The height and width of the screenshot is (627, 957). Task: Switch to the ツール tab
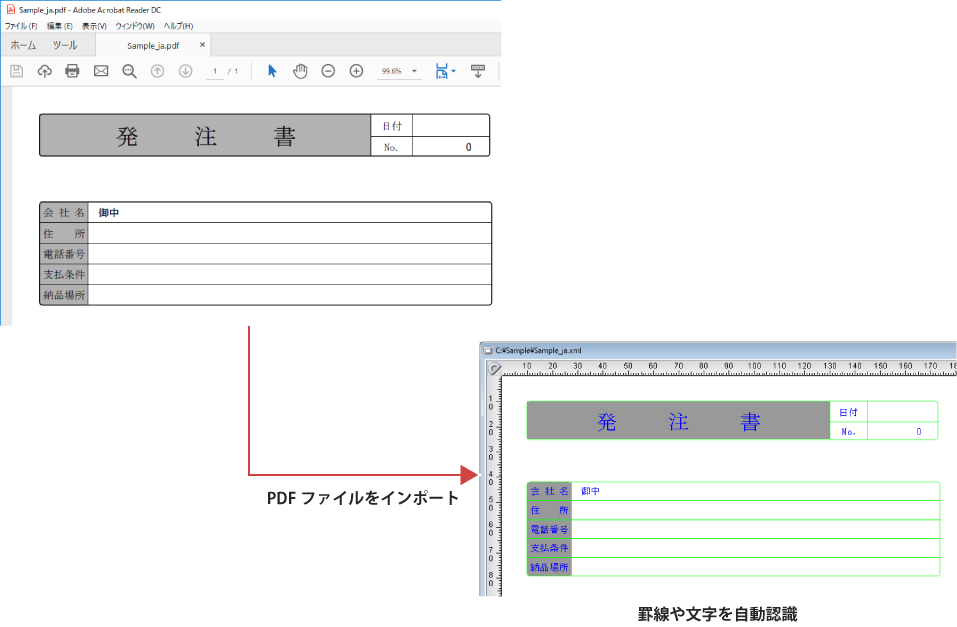(x=65, y=45)
